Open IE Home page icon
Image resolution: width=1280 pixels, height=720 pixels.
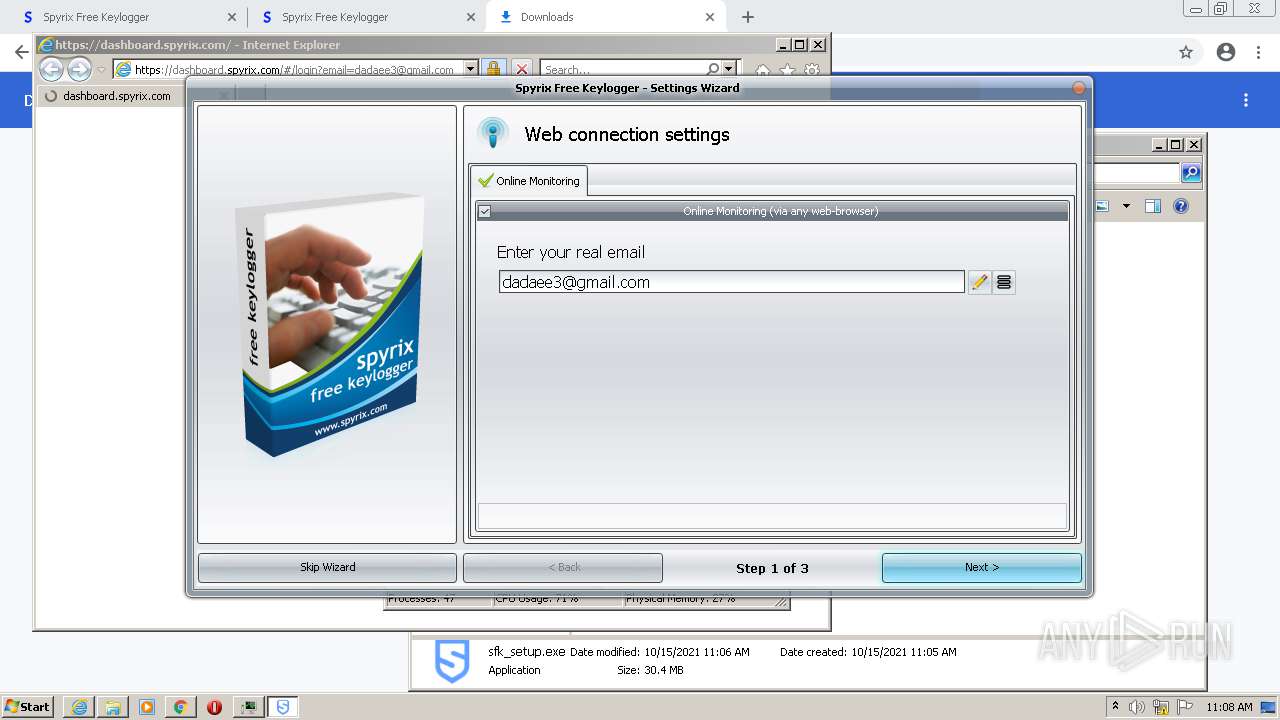pos(763,70)
